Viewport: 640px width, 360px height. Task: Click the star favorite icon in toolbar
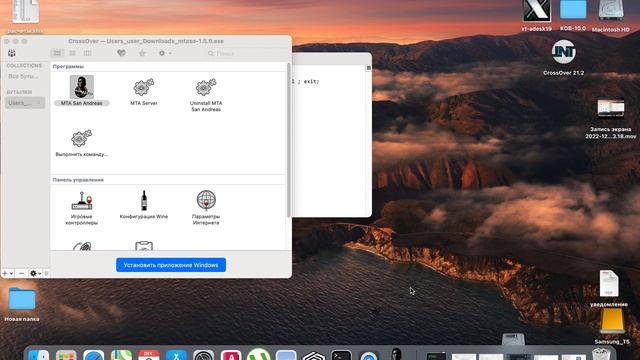(x=142, y=53)
